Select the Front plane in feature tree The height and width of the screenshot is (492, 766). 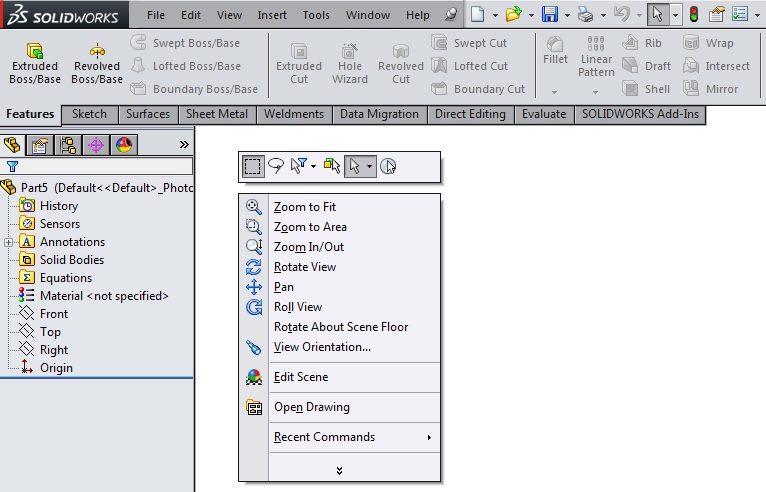pyautogui.click(x=54, y=314)
